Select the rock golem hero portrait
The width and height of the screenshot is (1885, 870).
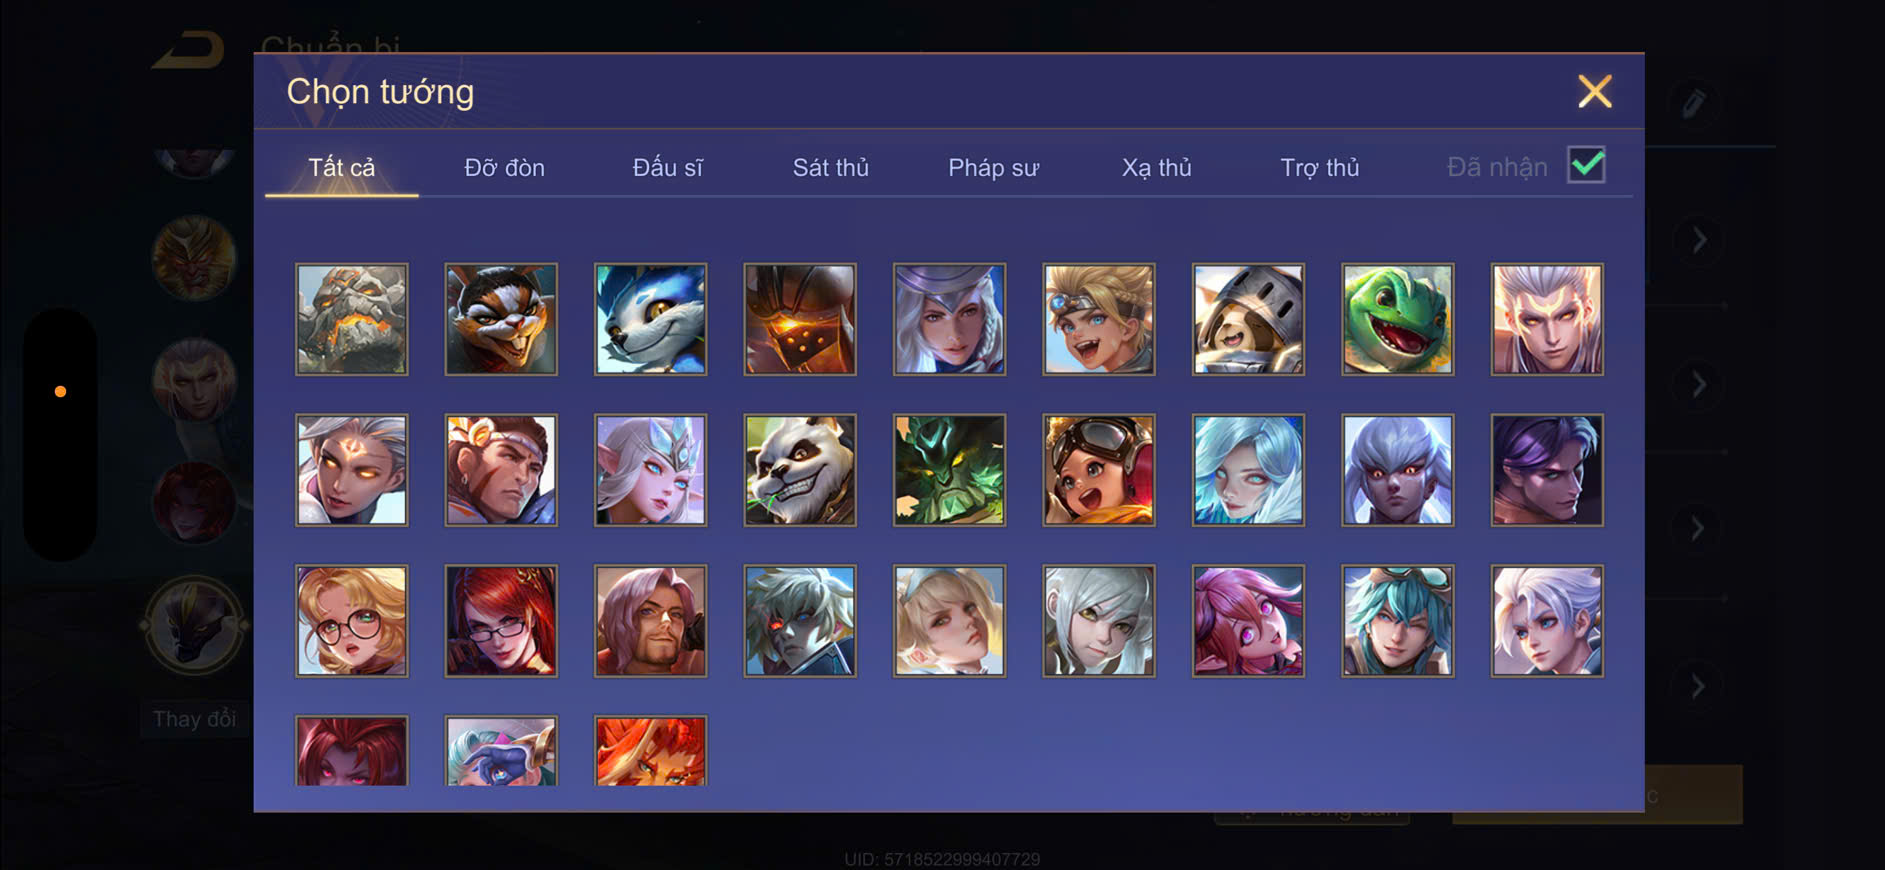[x=352, y=320]
